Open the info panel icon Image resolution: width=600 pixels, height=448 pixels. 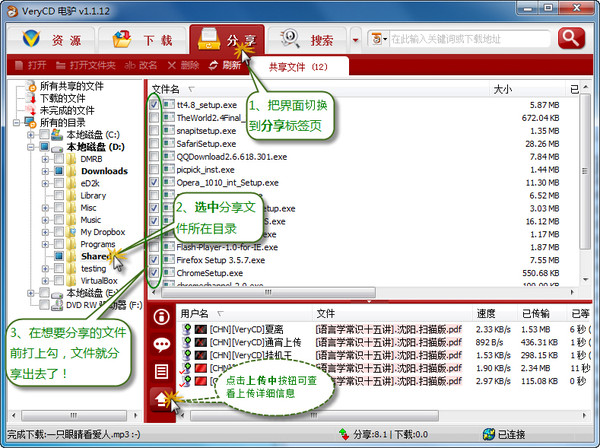pyautogui.click(x=161, y=317)
